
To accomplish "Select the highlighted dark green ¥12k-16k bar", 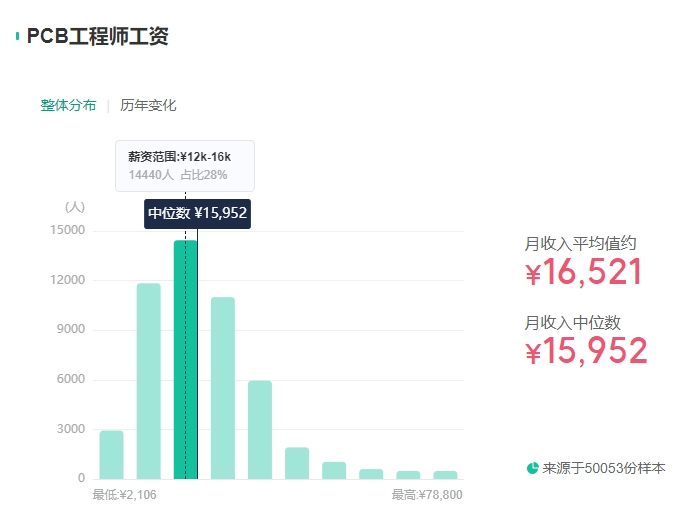I will (x=185, y=360).
